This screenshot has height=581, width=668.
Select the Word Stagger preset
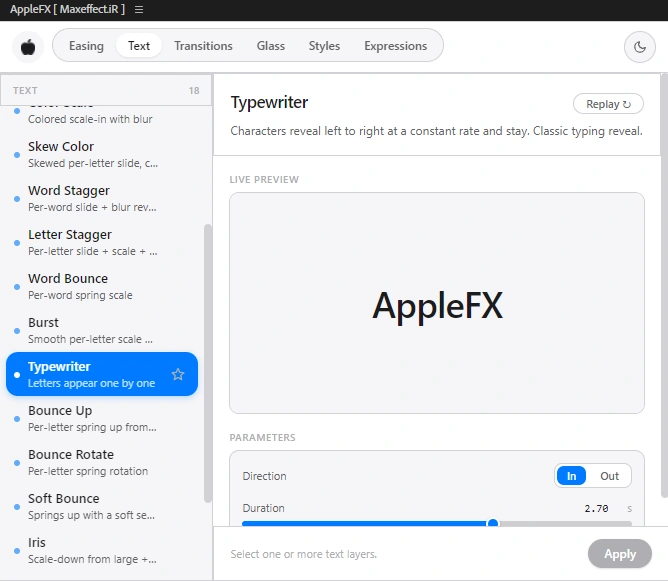tap(102, 198)
